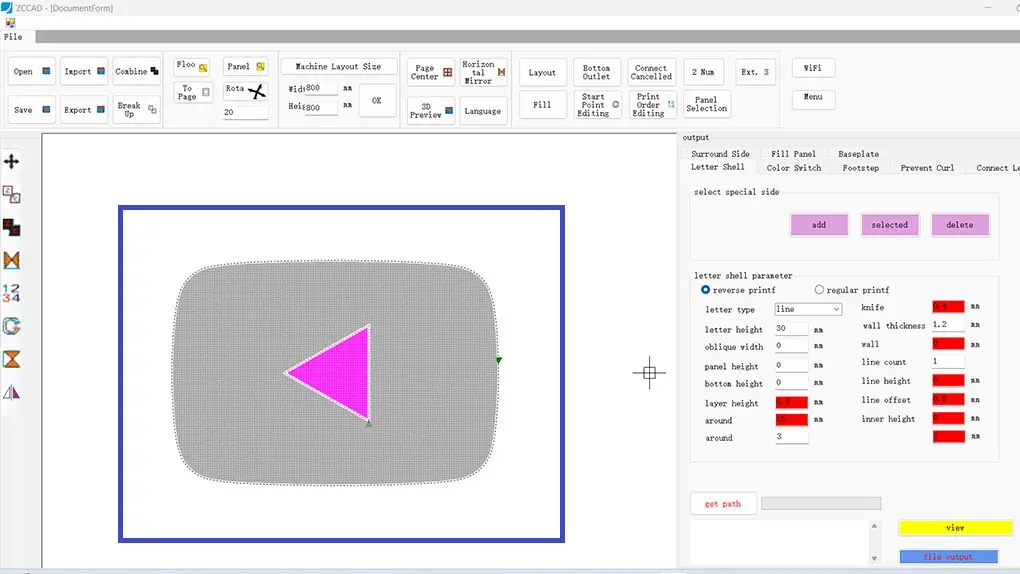This screenshot has height=574, width=1020.
Task: Select the regular printf radio option
Action: pos(819,290)
